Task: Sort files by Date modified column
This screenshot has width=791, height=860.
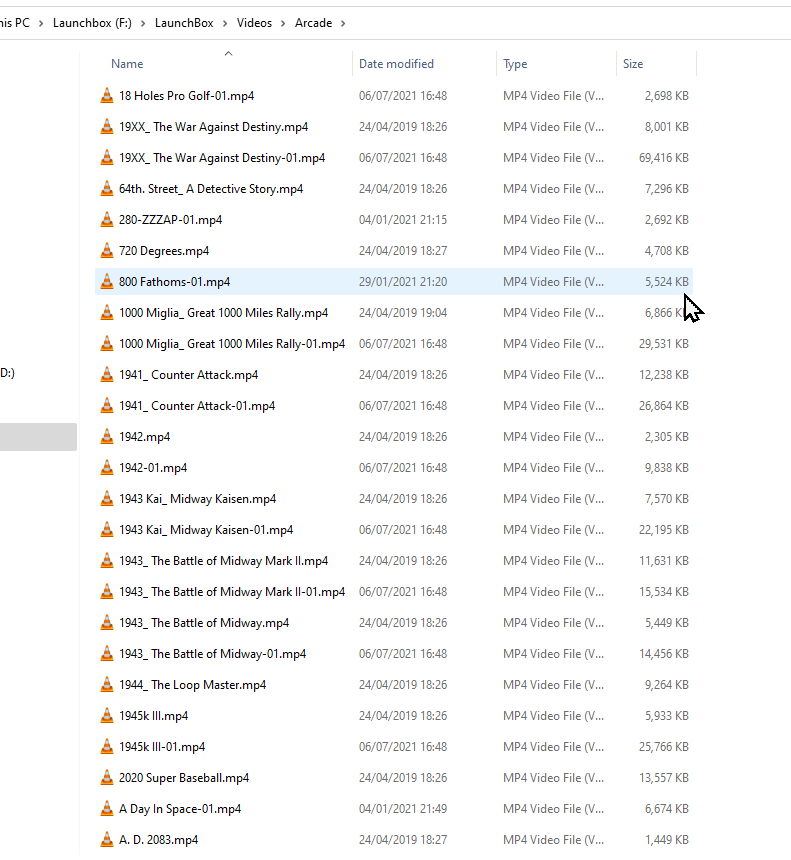Action: tap(396, 64)
